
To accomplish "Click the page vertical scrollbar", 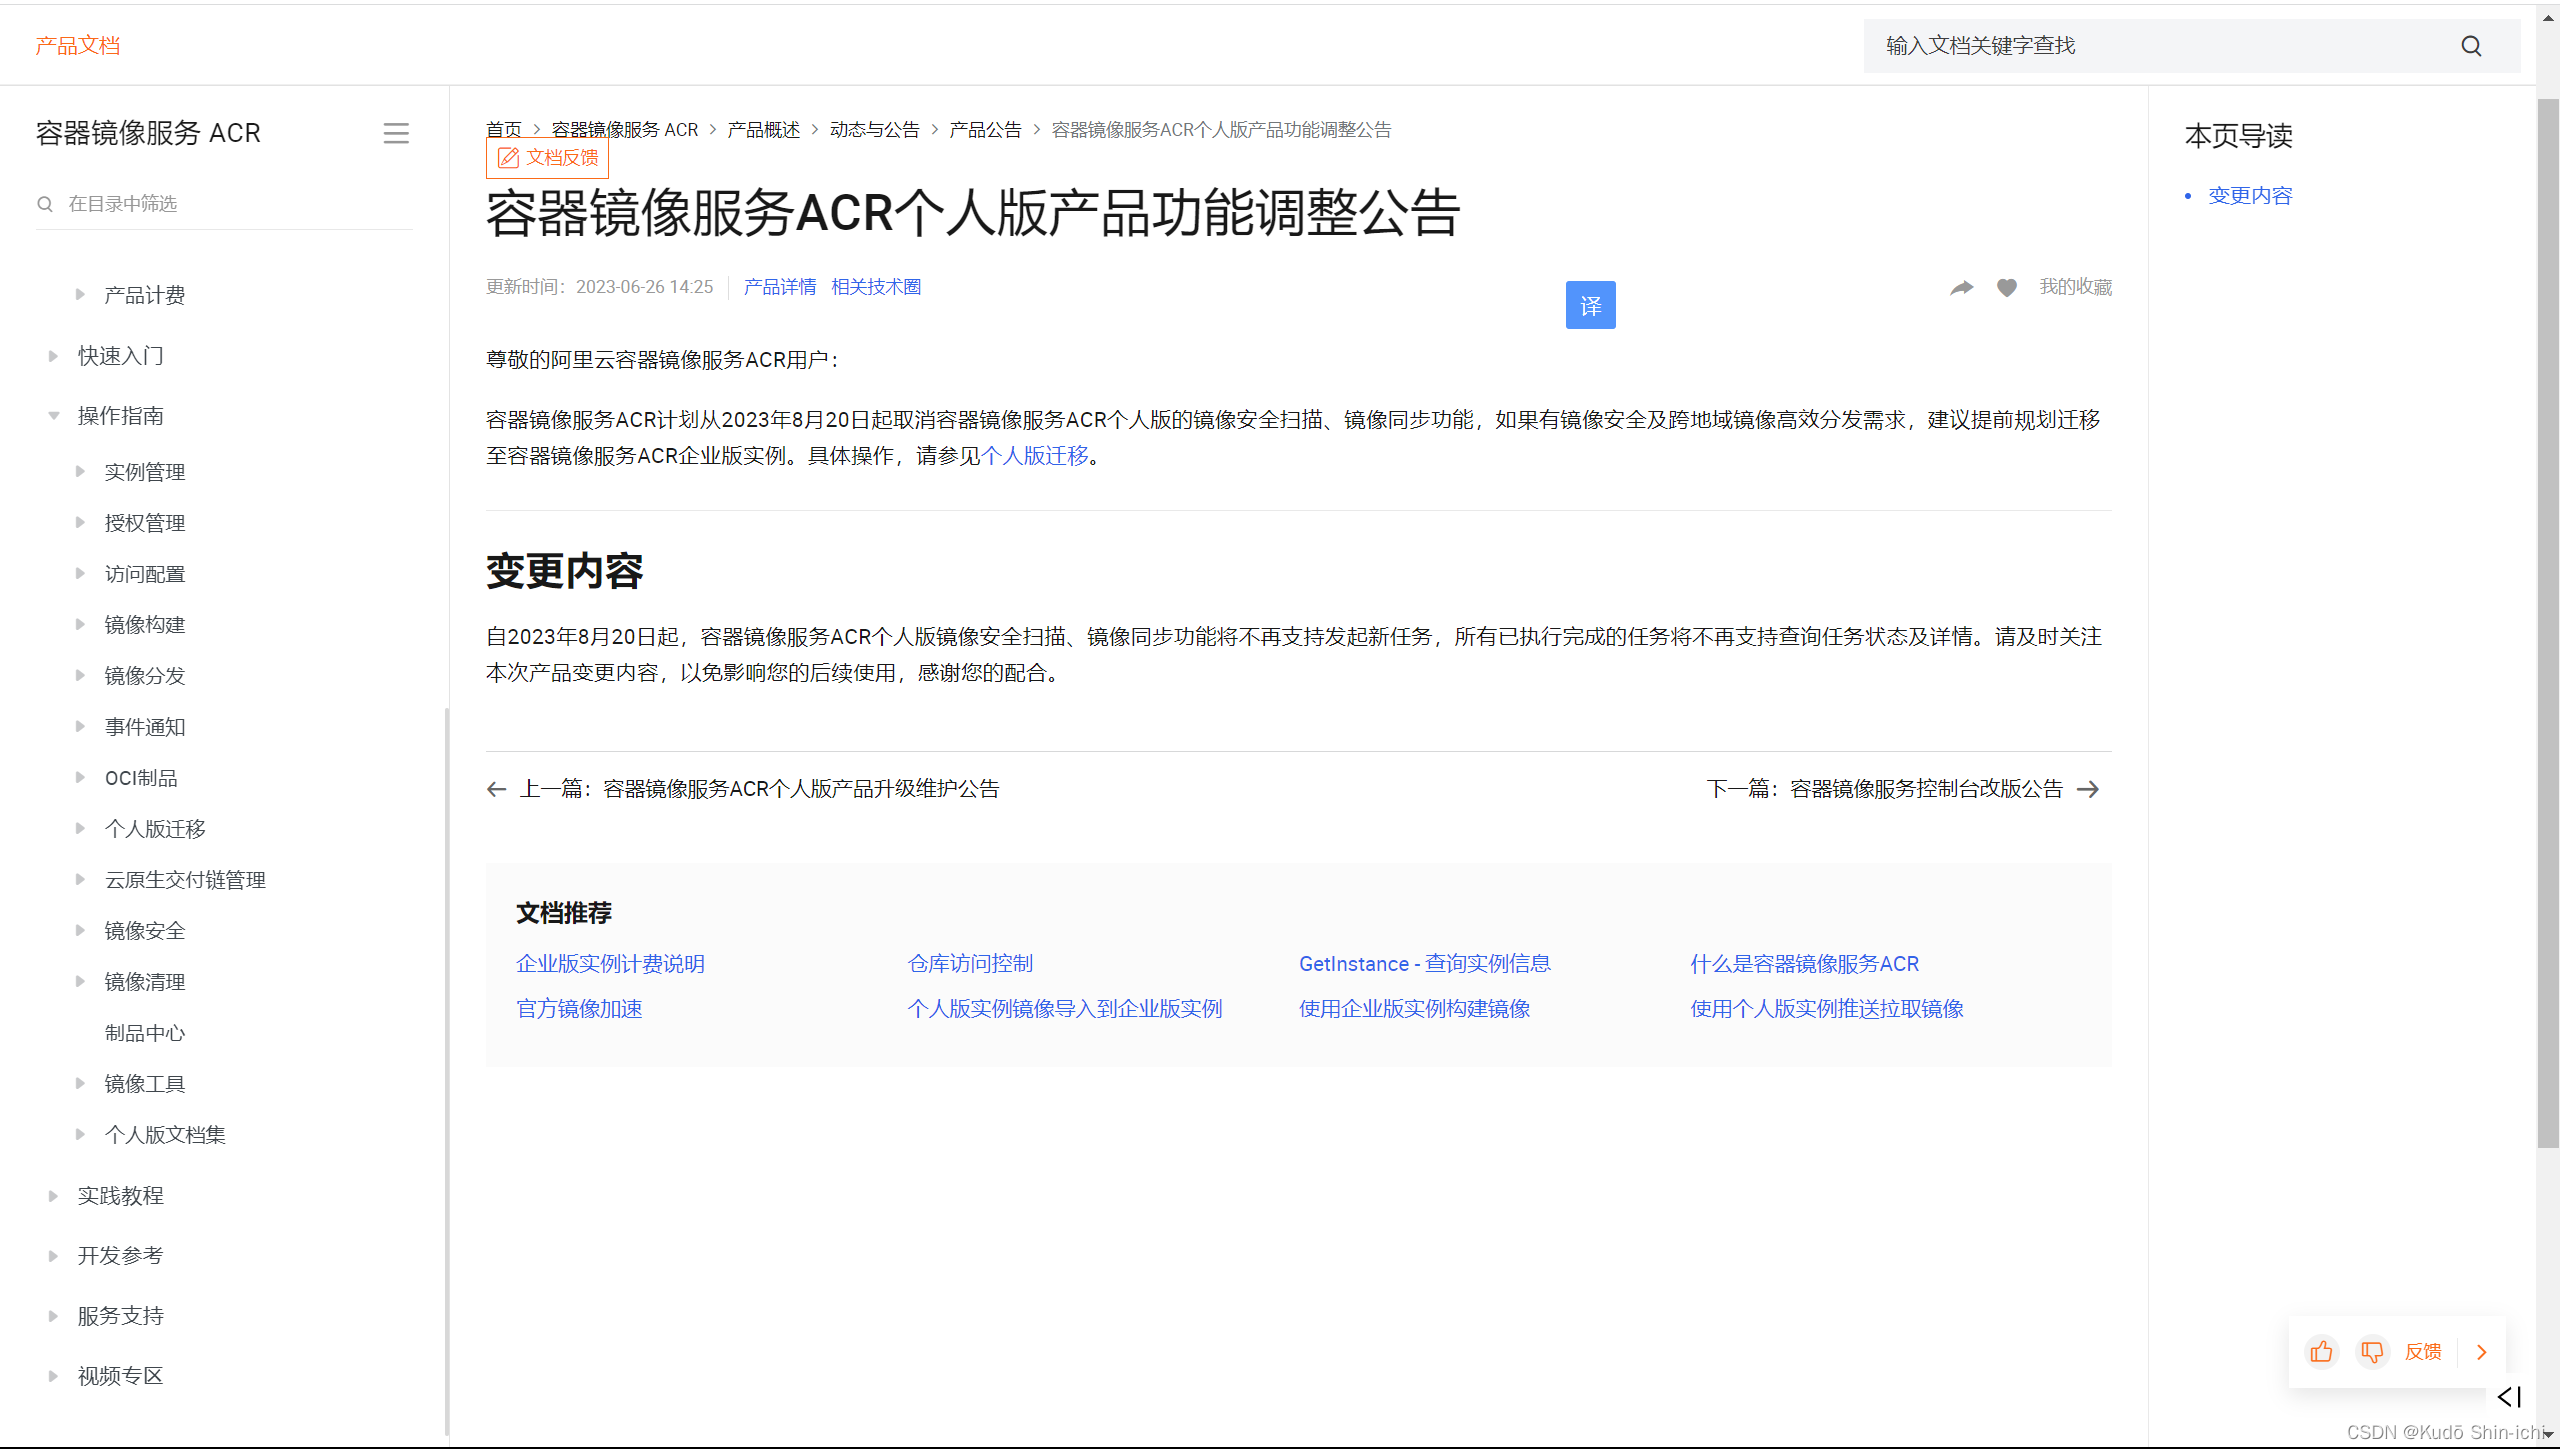I will click(2548, 620).
